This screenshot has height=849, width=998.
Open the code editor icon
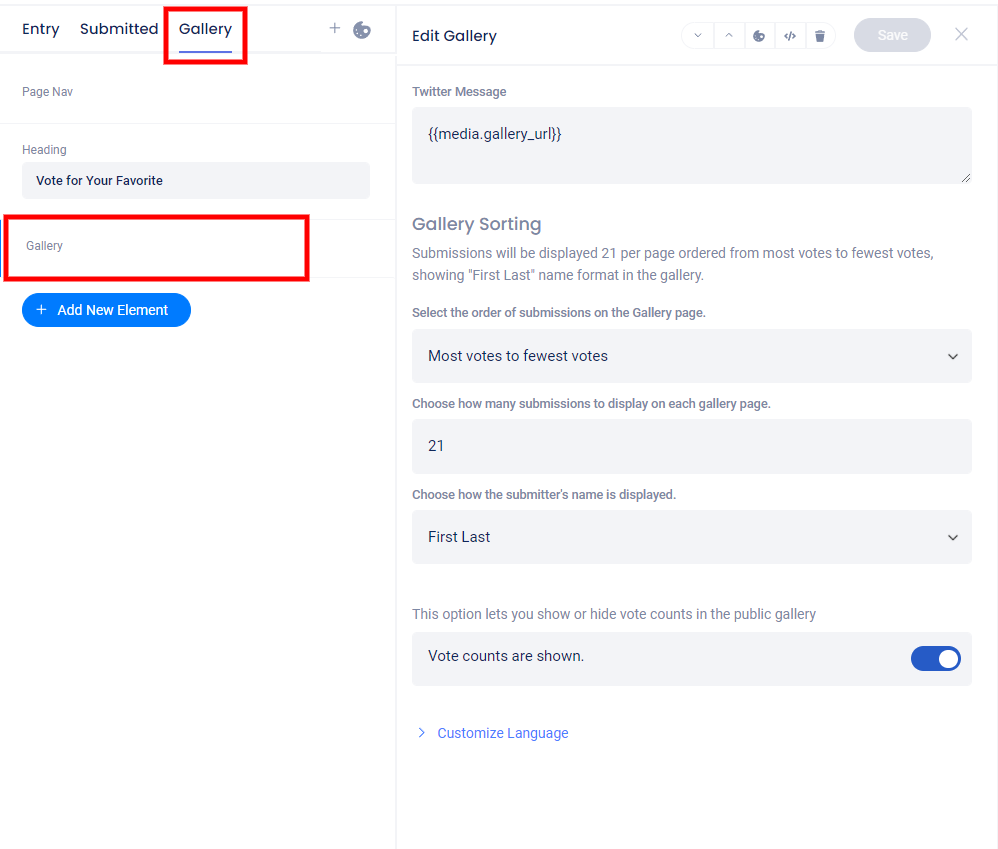790,36
